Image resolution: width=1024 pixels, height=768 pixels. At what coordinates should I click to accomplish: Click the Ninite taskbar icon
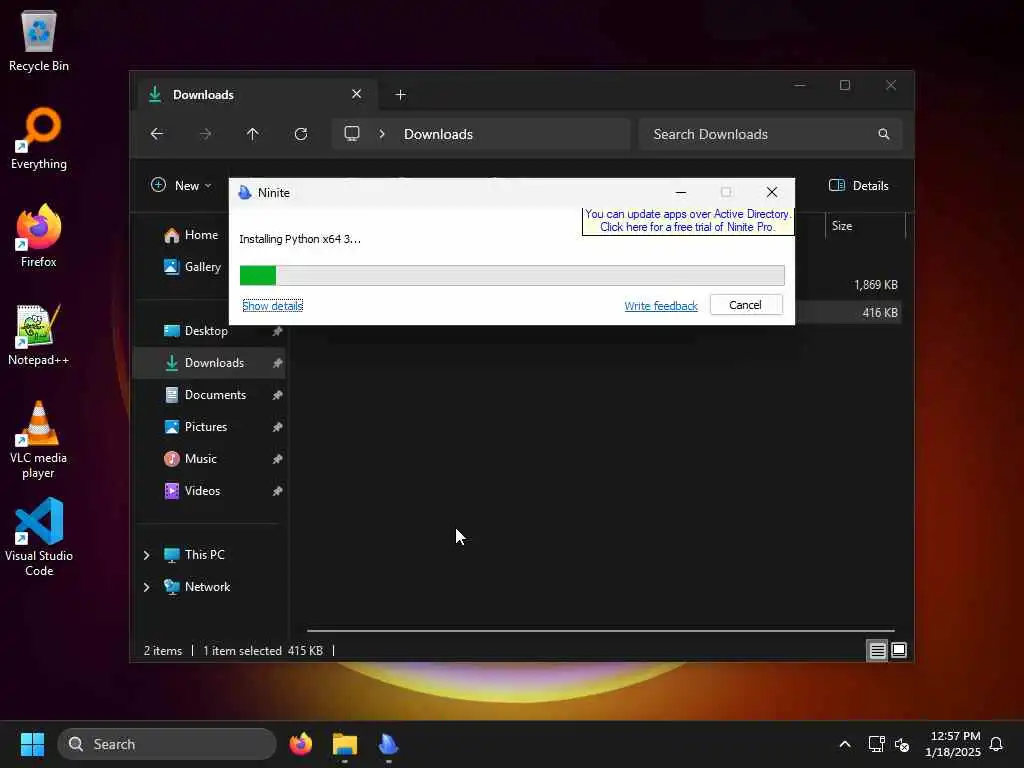(x=389, y=744)
